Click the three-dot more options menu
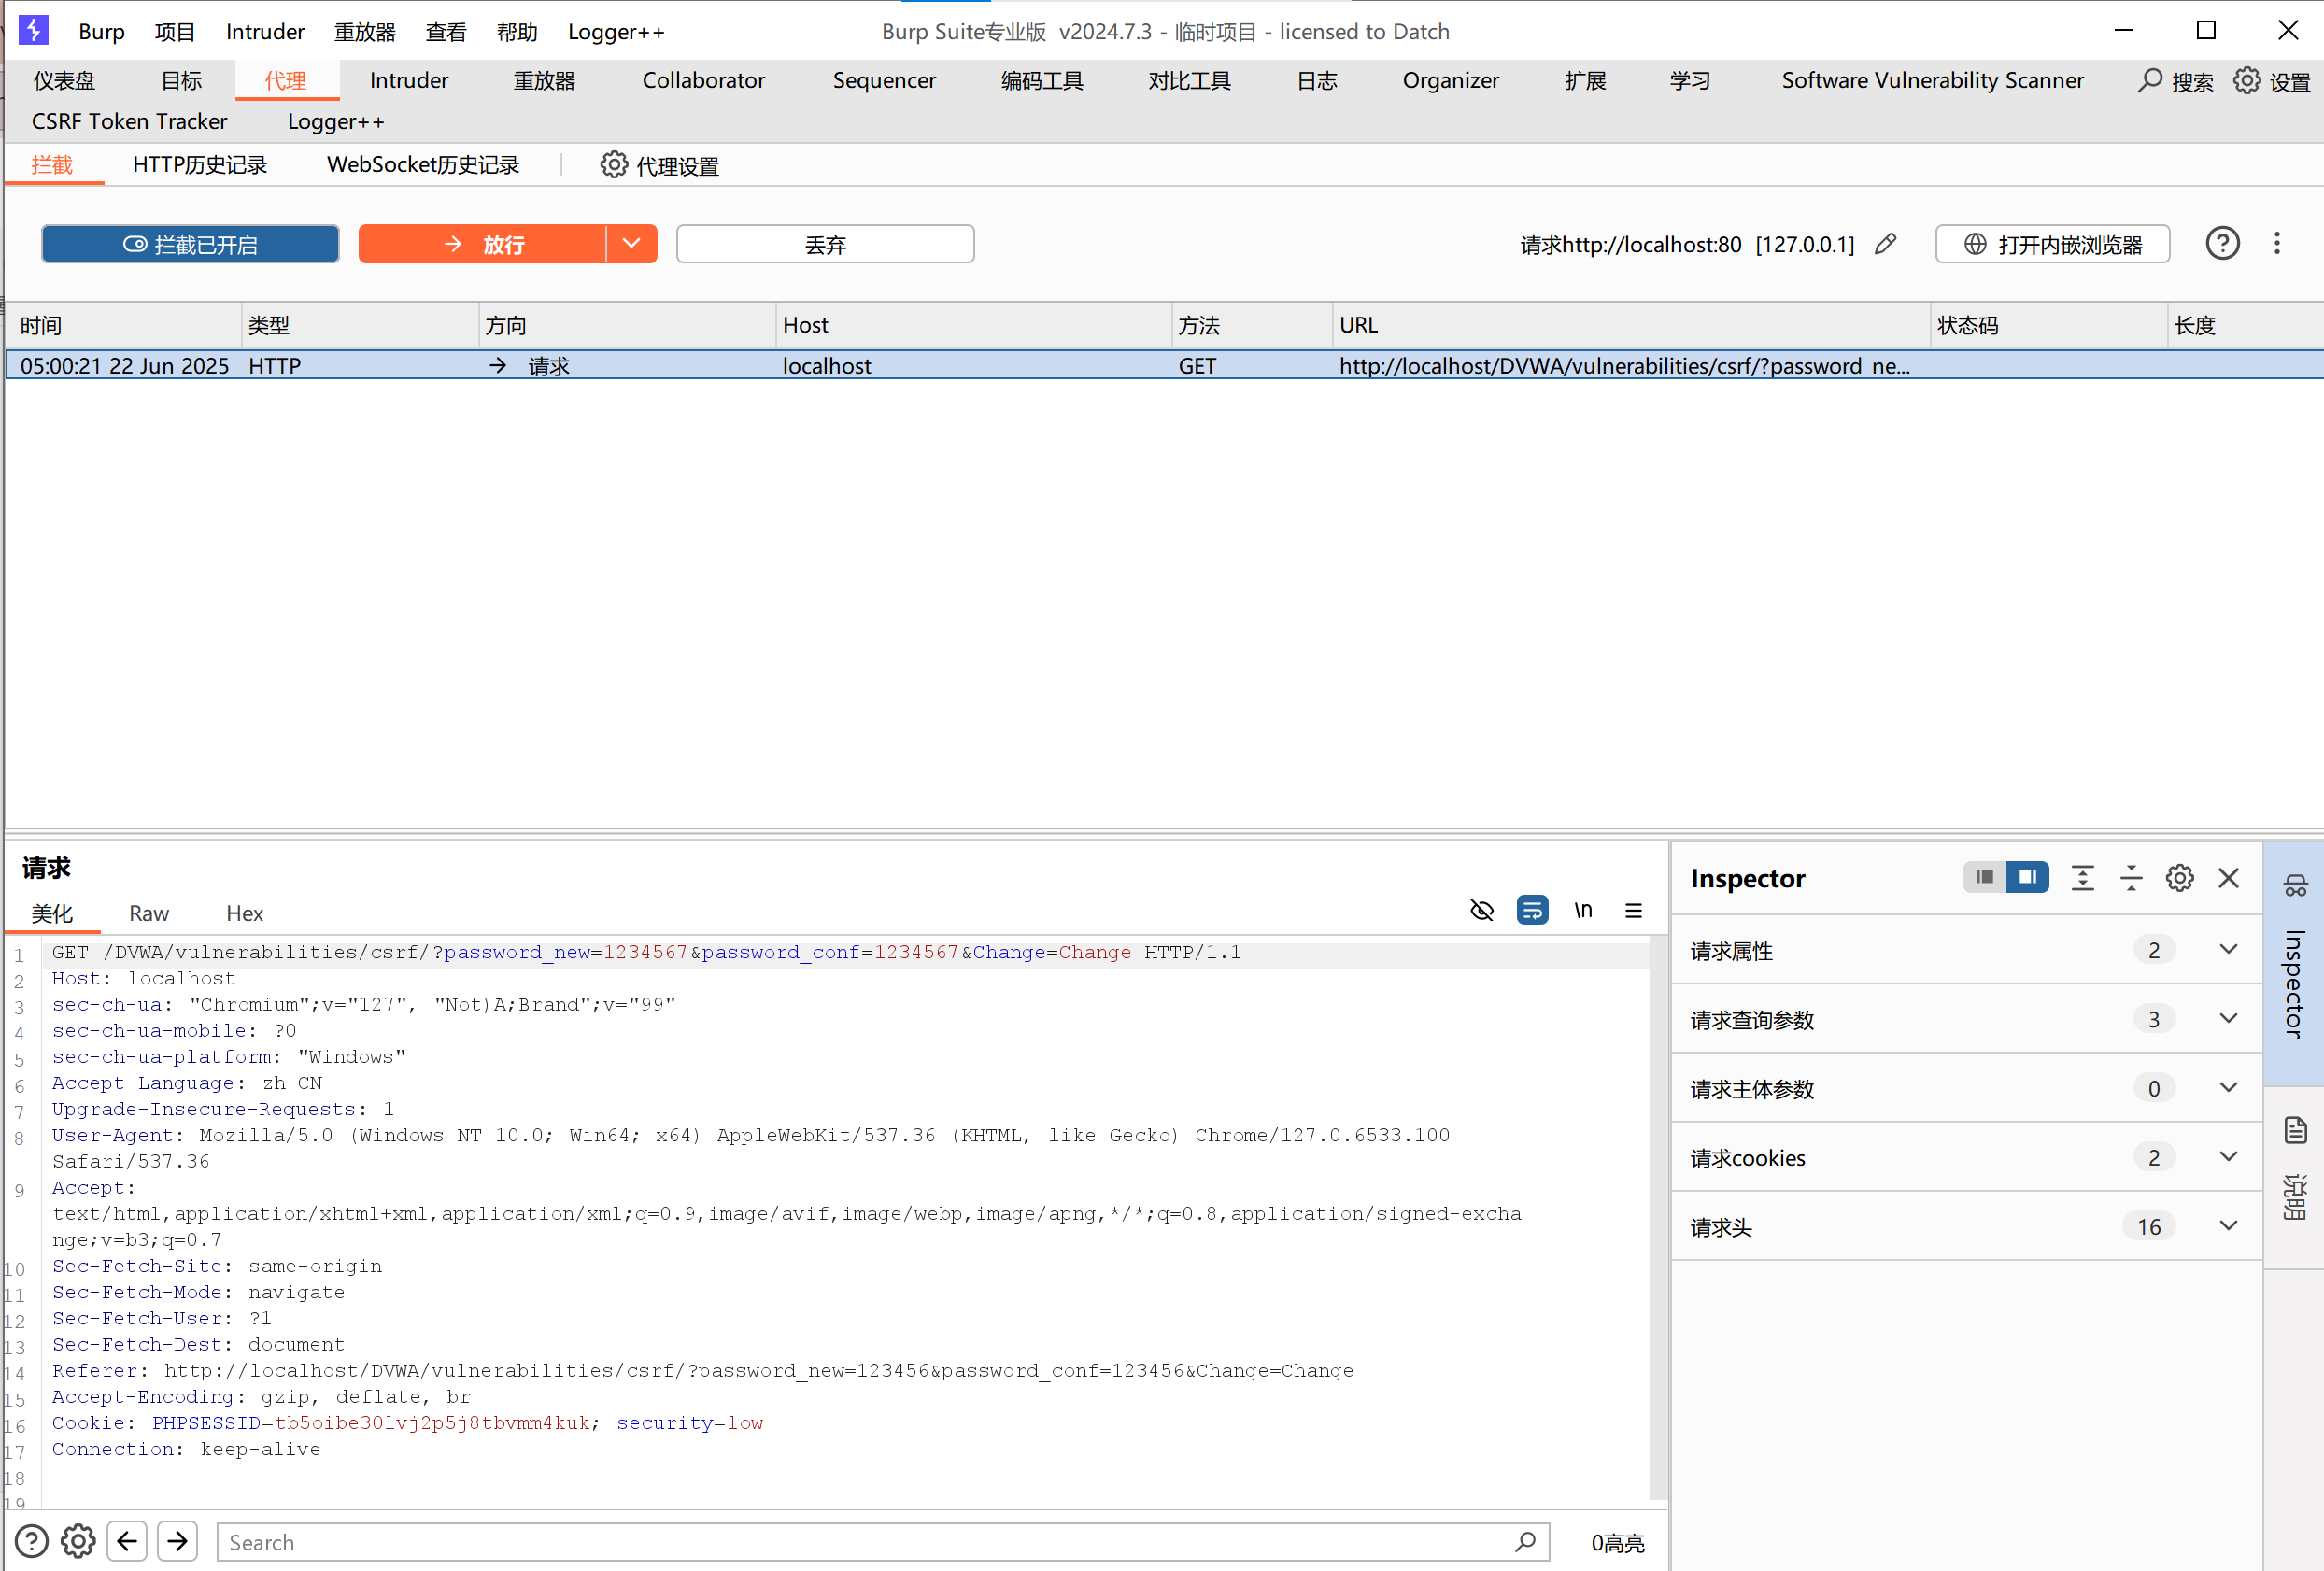 2277,243
